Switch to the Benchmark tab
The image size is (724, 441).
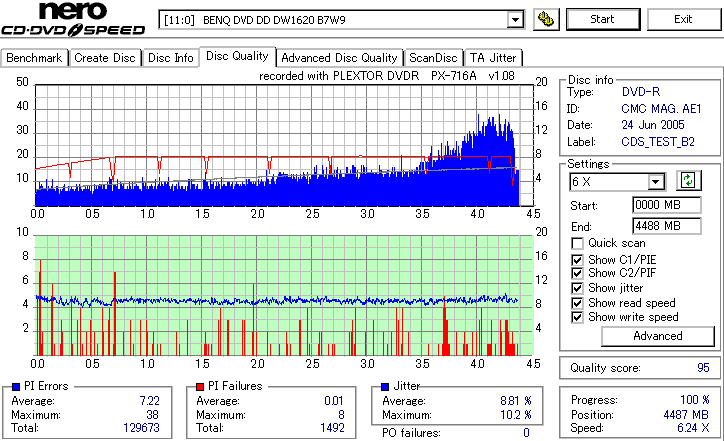coord(34,58)
